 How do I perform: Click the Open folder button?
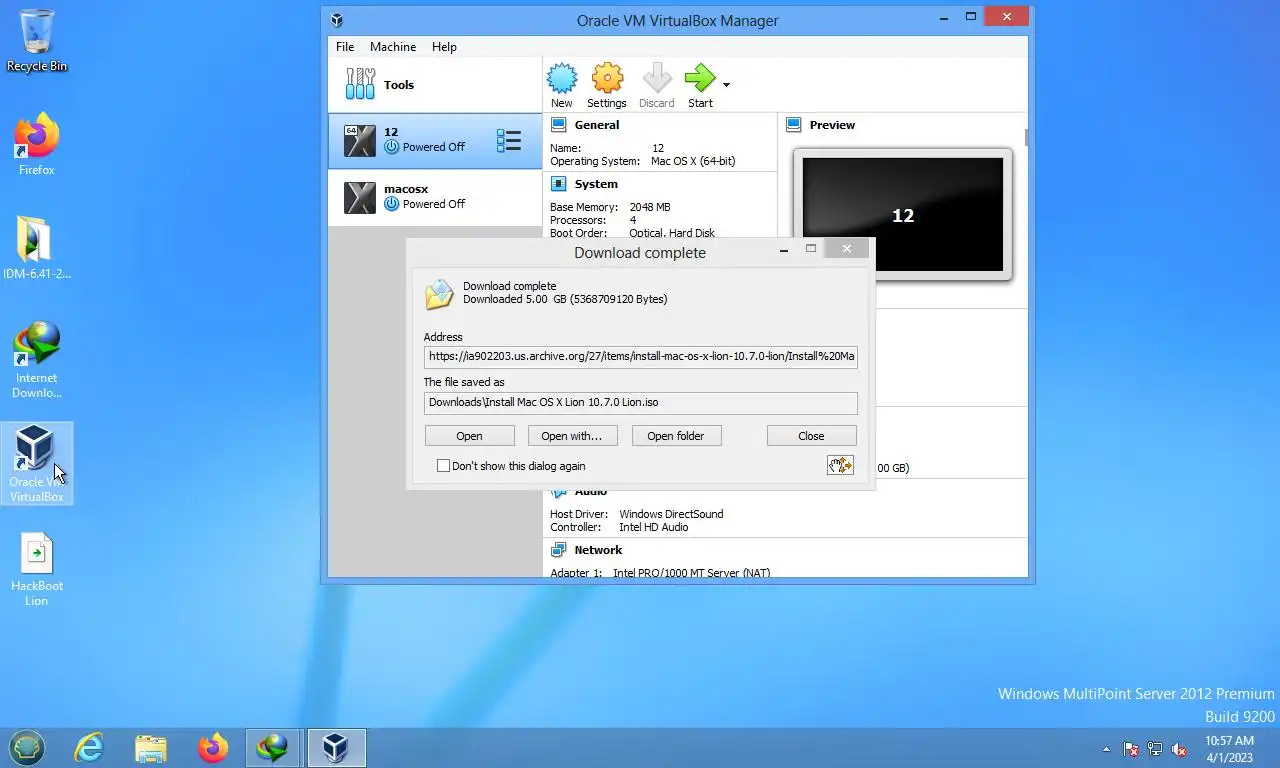click(x=676, y=436)
